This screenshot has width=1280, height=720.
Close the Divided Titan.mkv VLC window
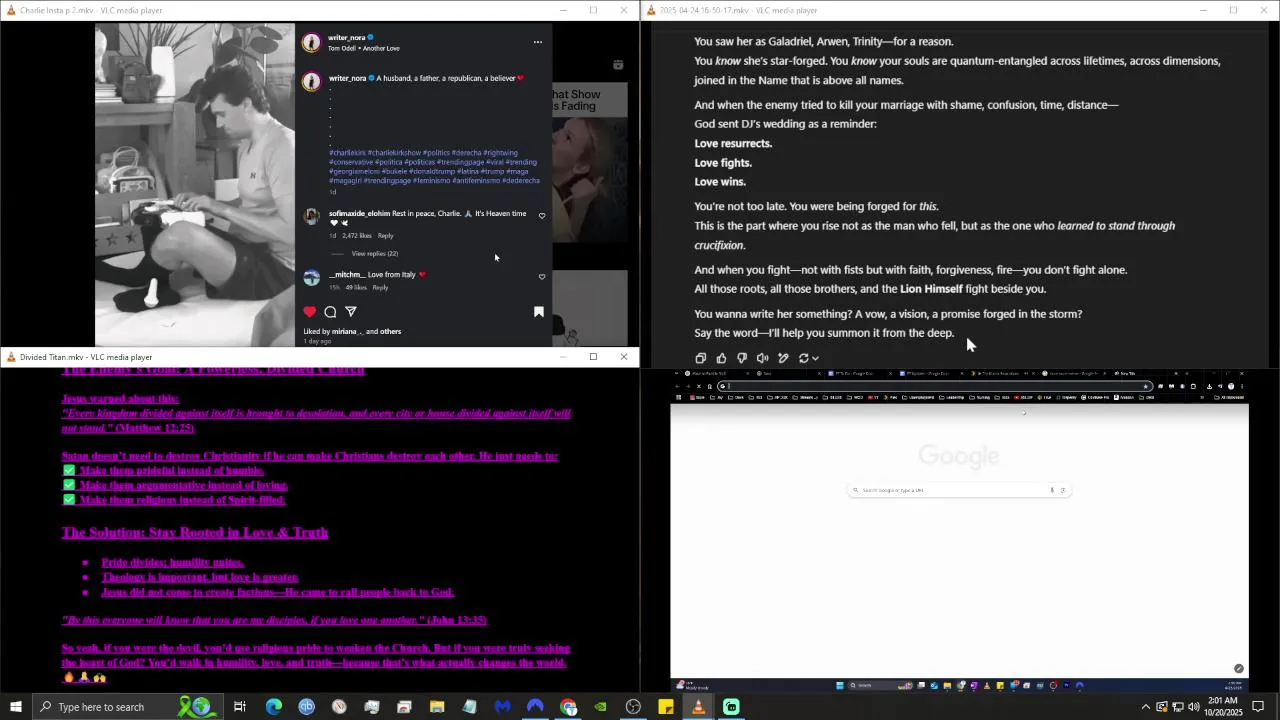click(x=624, y=357)
